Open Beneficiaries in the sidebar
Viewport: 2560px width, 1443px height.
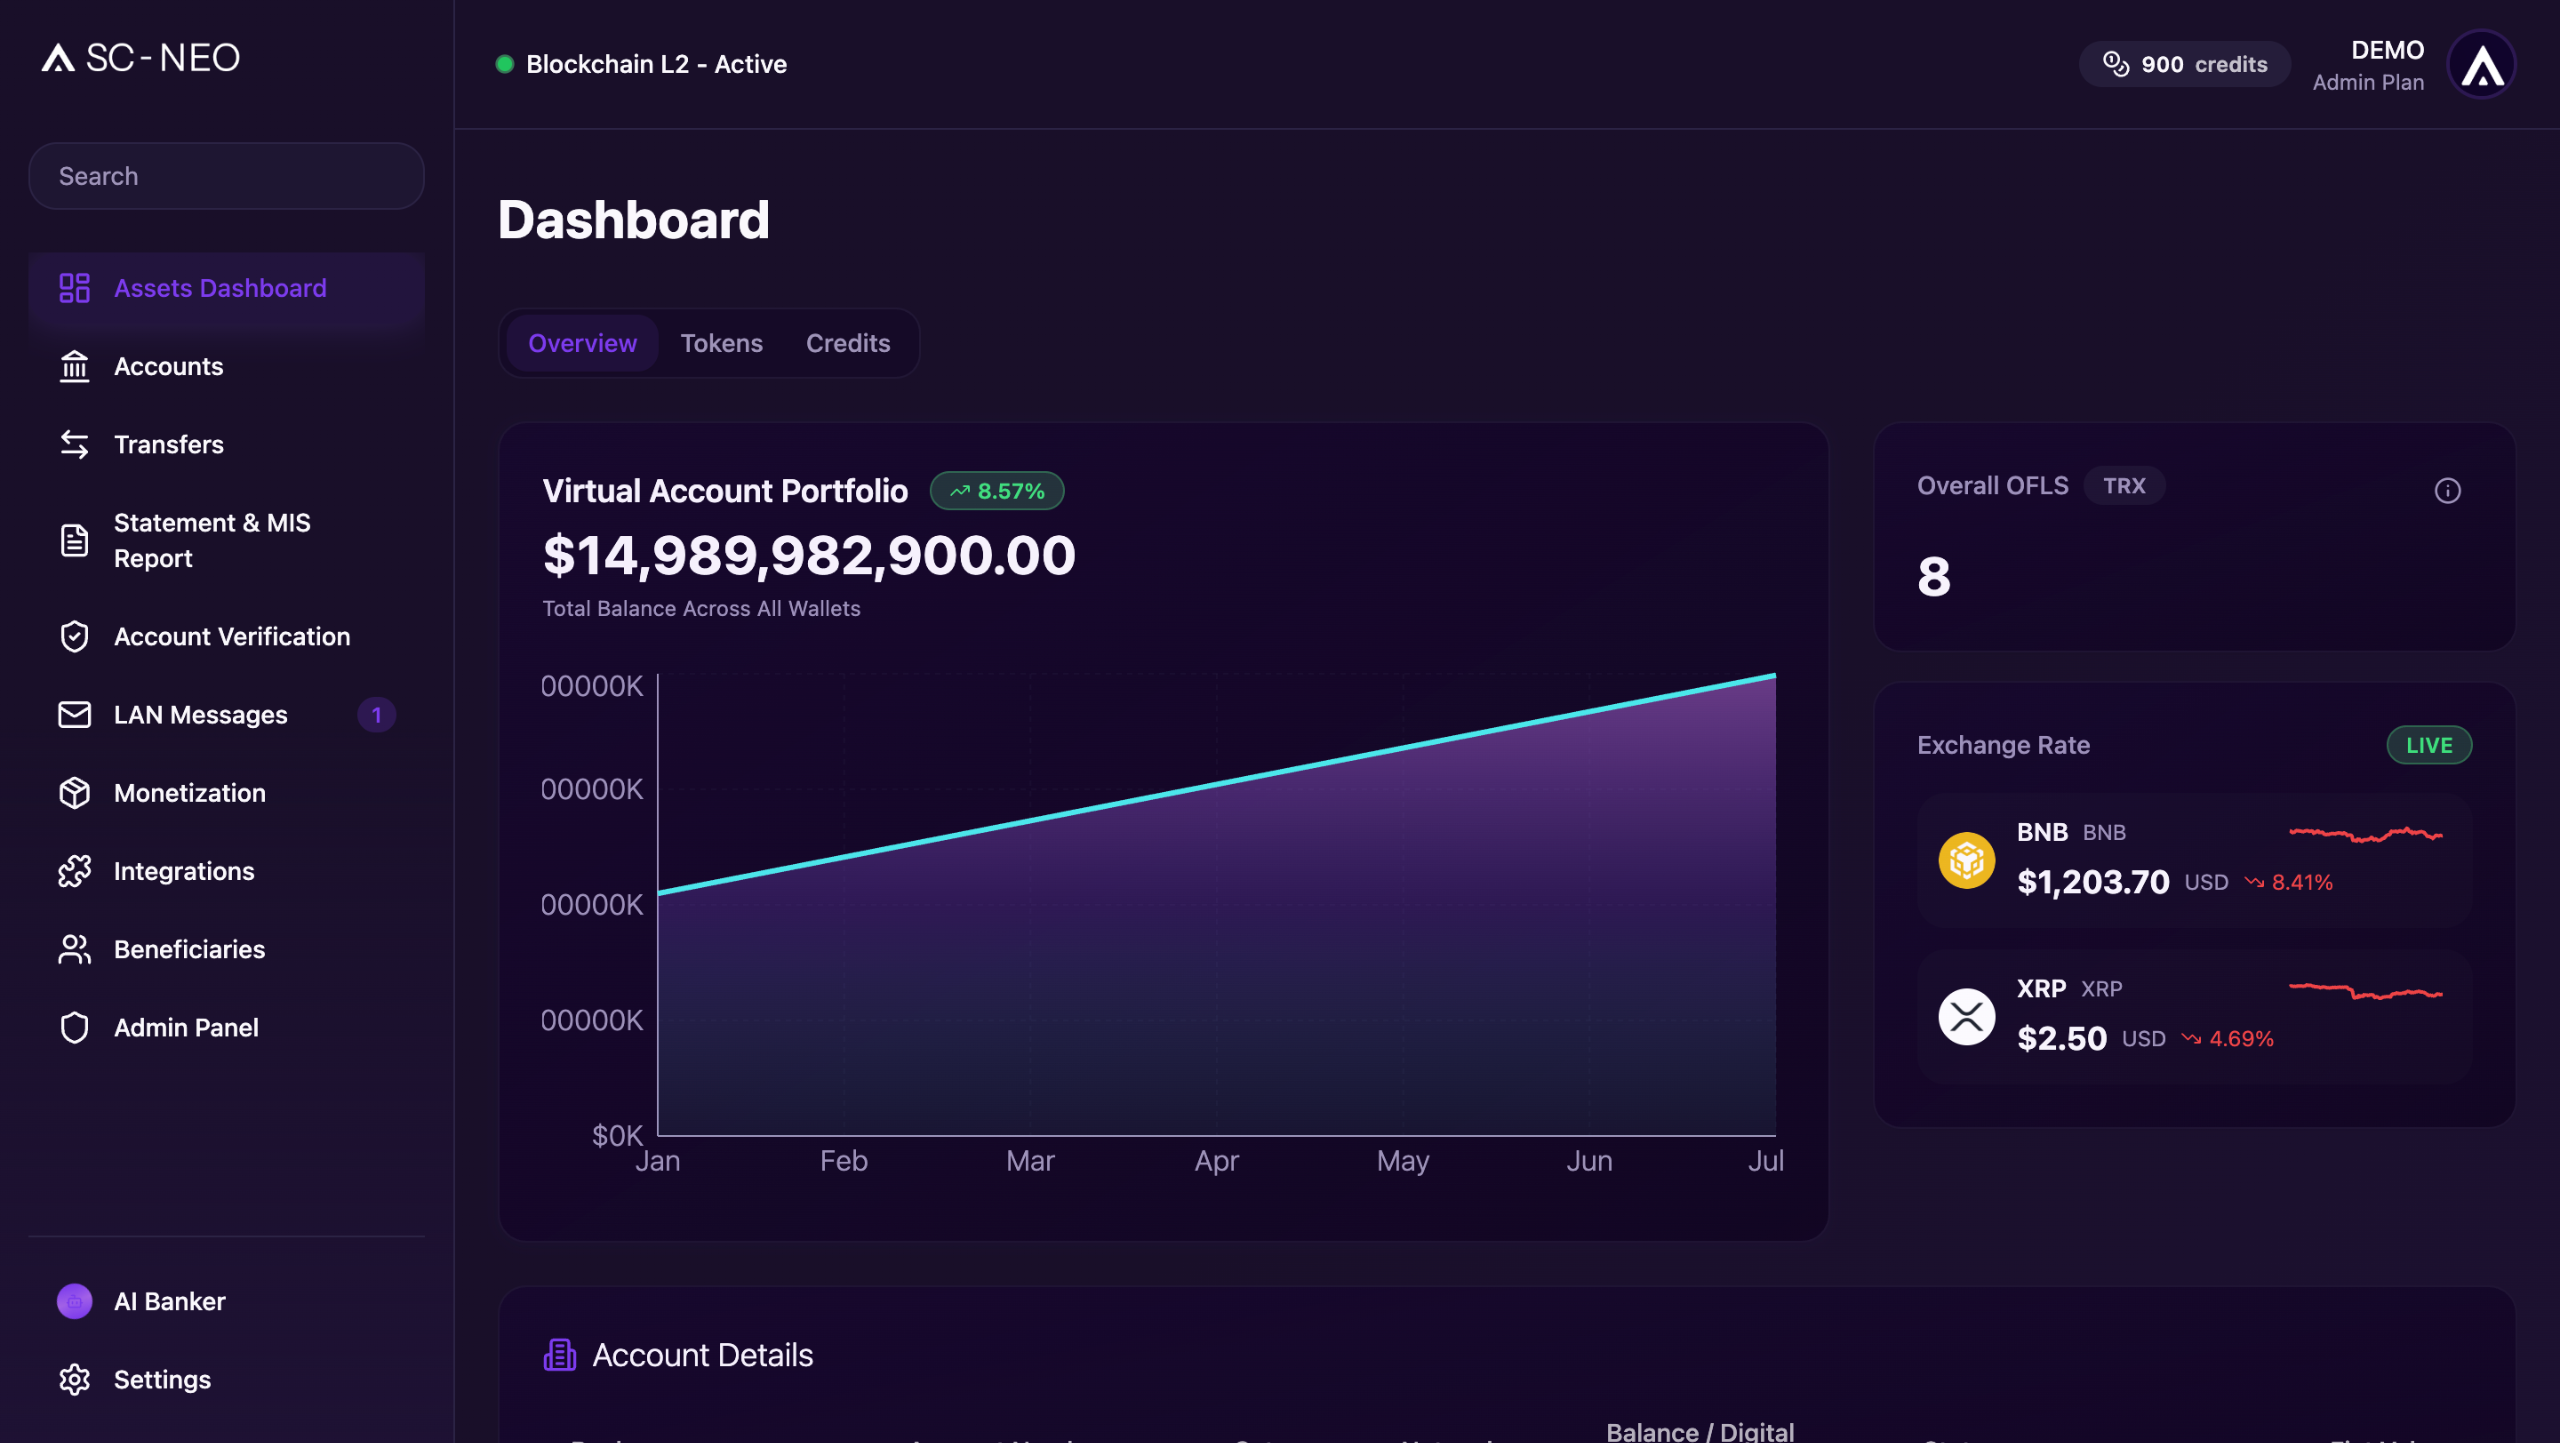(189, 949)
